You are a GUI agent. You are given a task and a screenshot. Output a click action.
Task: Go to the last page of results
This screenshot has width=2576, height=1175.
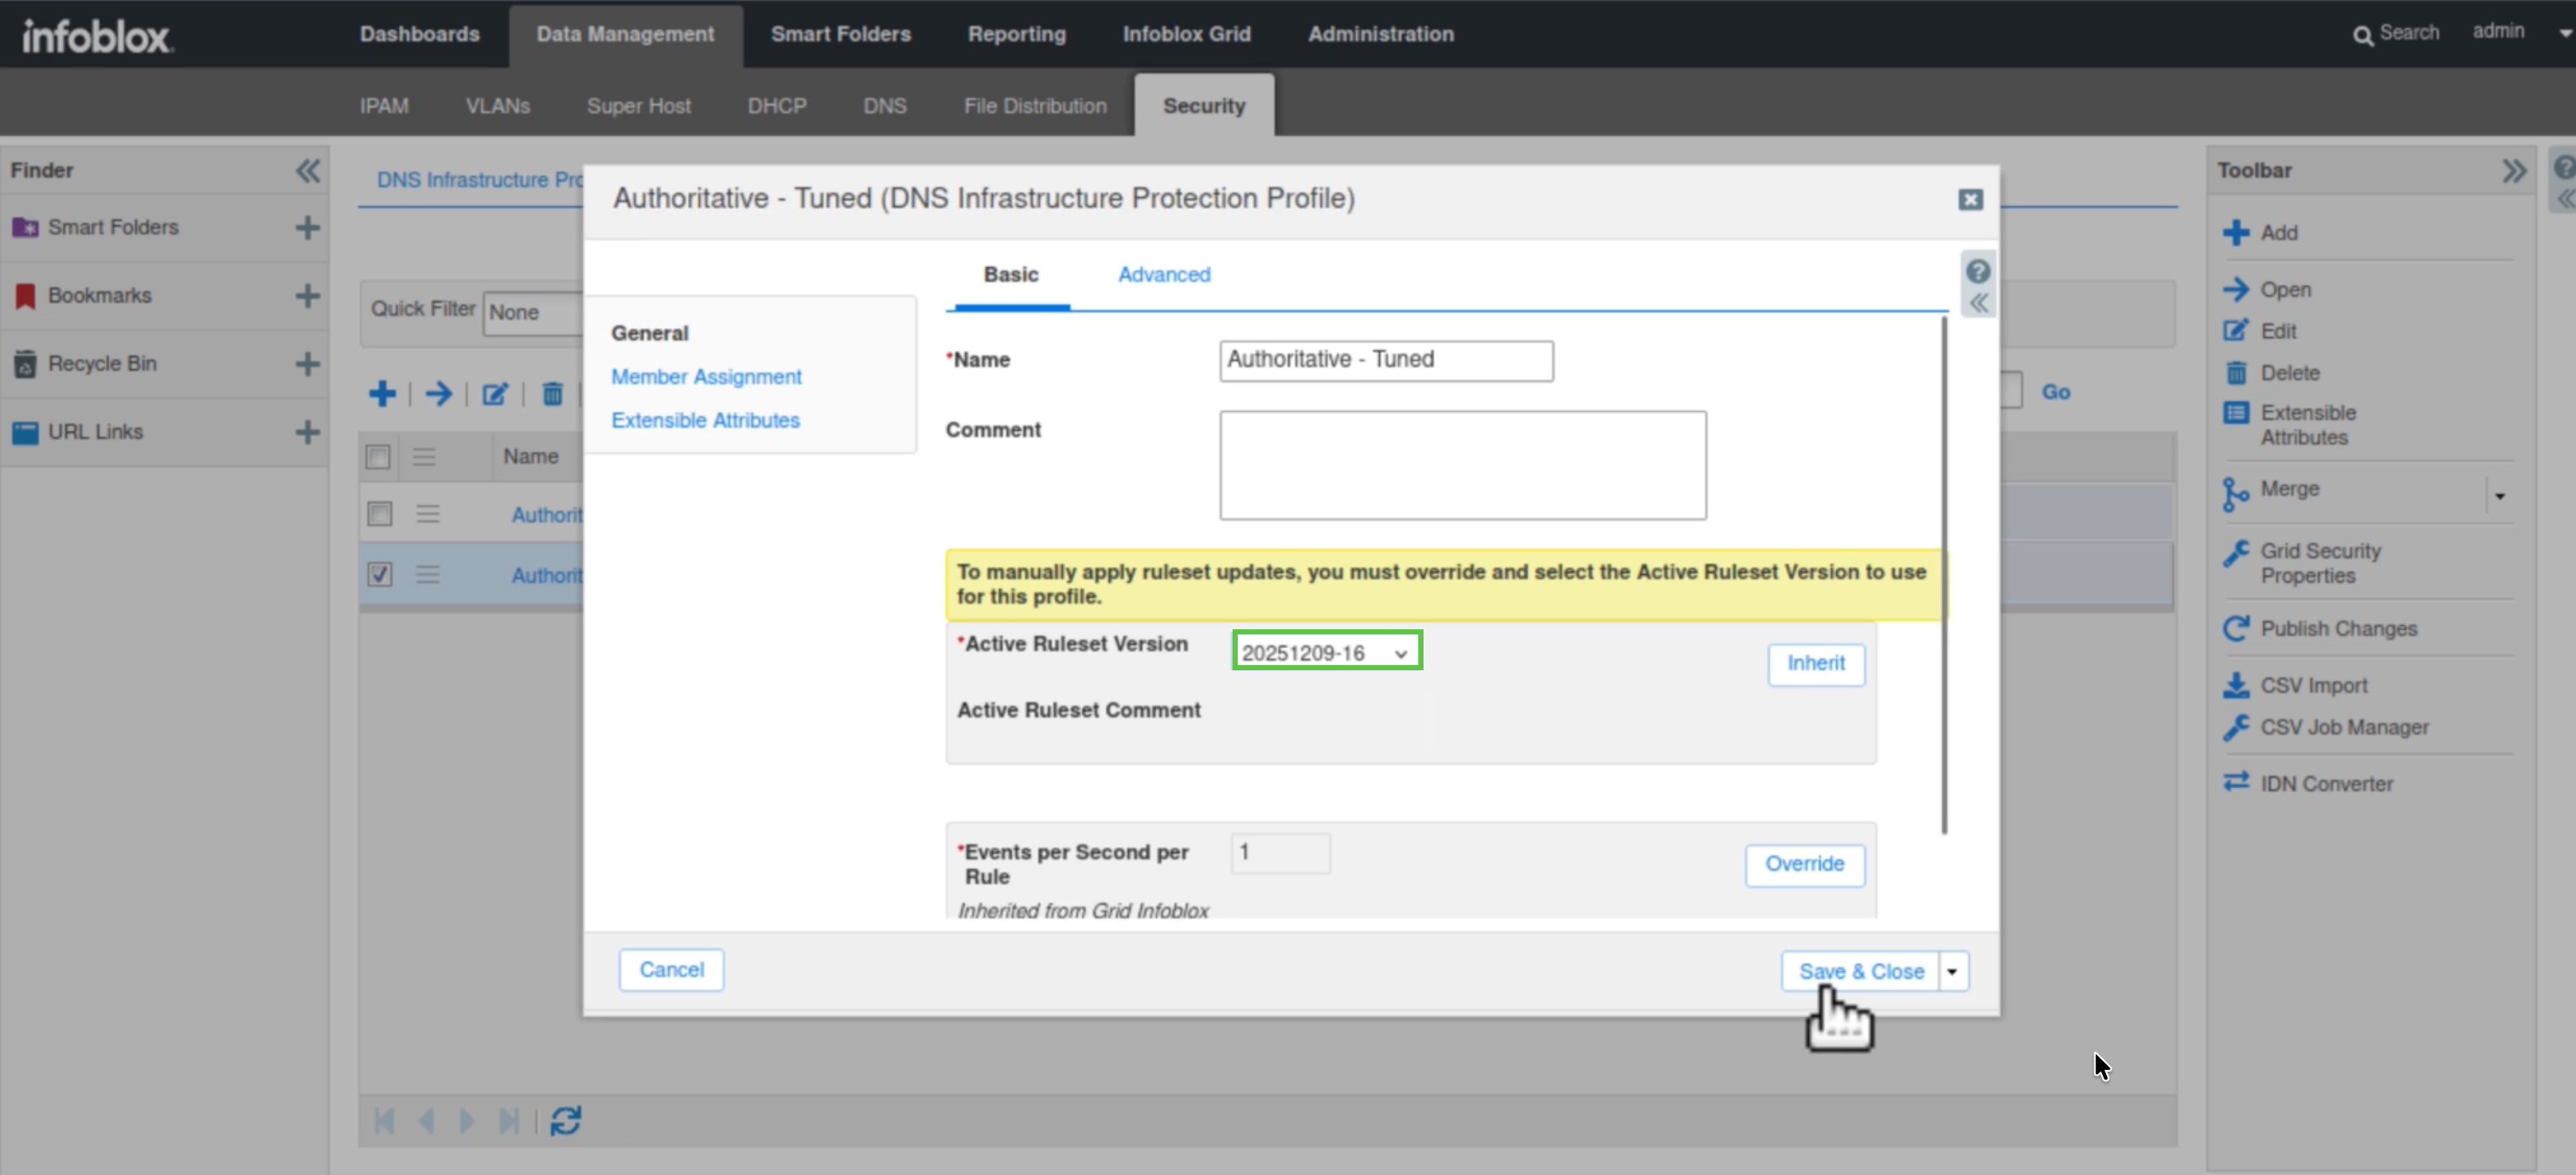pyautogui.click(x=509, y=1121)
